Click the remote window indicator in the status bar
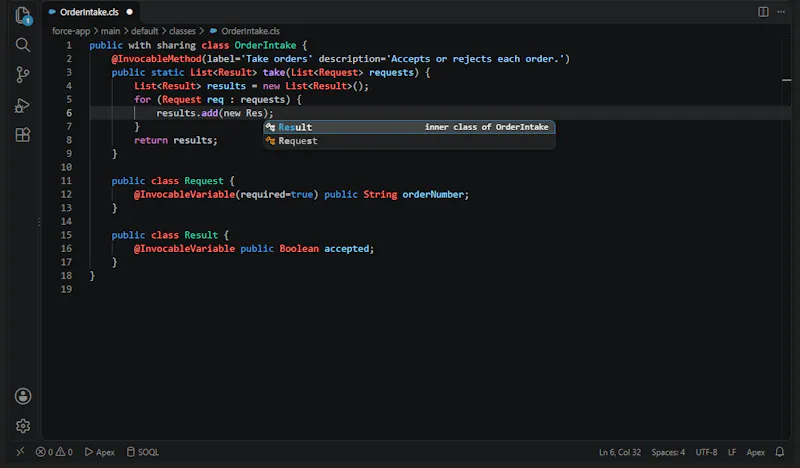The image size is (800, 468). click(x=20, y=452)
